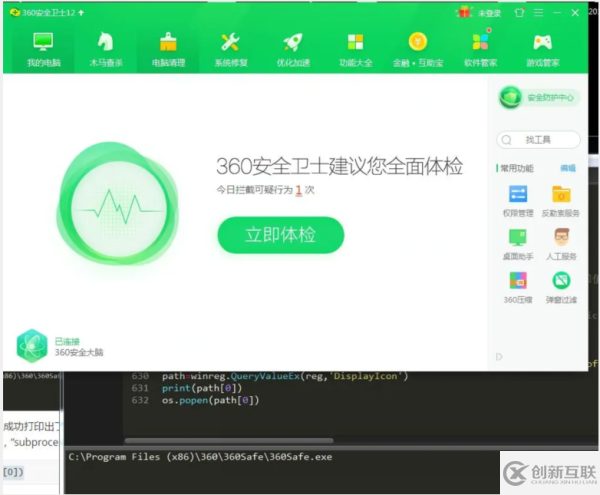Open 权限管理 permission tool
Screen dimensions: 600x495
coord(518,201)
